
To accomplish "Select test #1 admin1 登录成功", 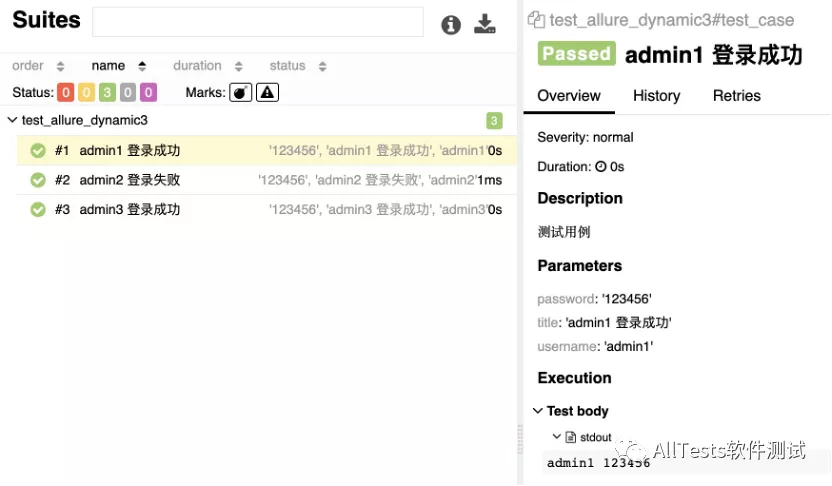I will click(267, 150).
